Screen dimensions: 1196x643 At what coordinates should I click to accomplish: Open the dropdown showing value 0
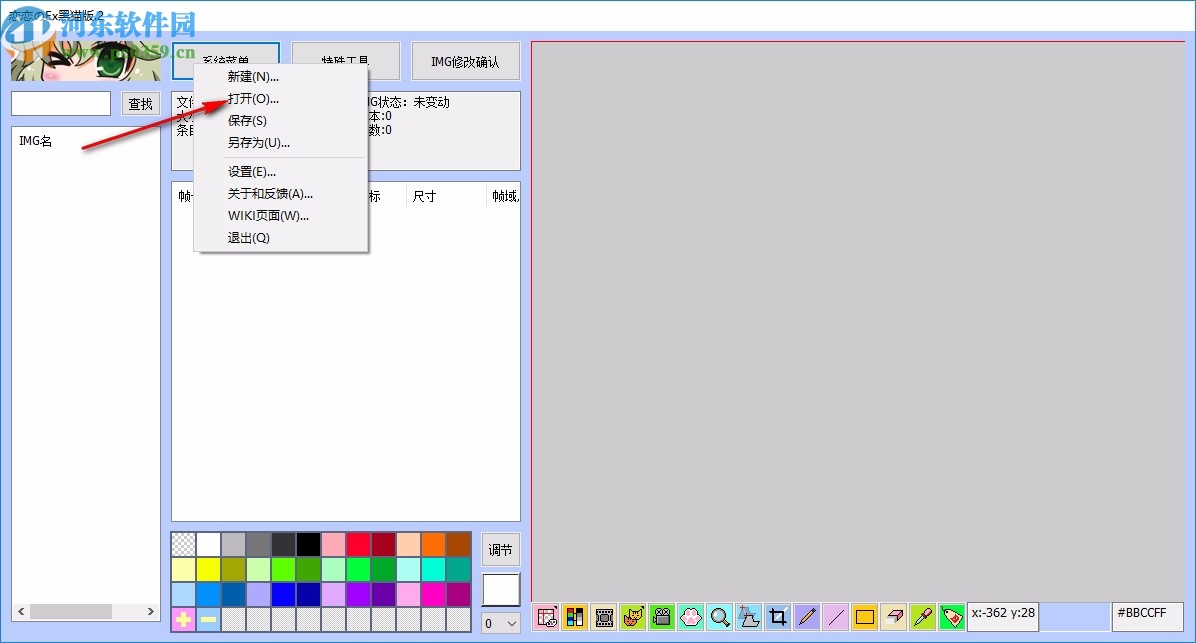coord(501,623)
